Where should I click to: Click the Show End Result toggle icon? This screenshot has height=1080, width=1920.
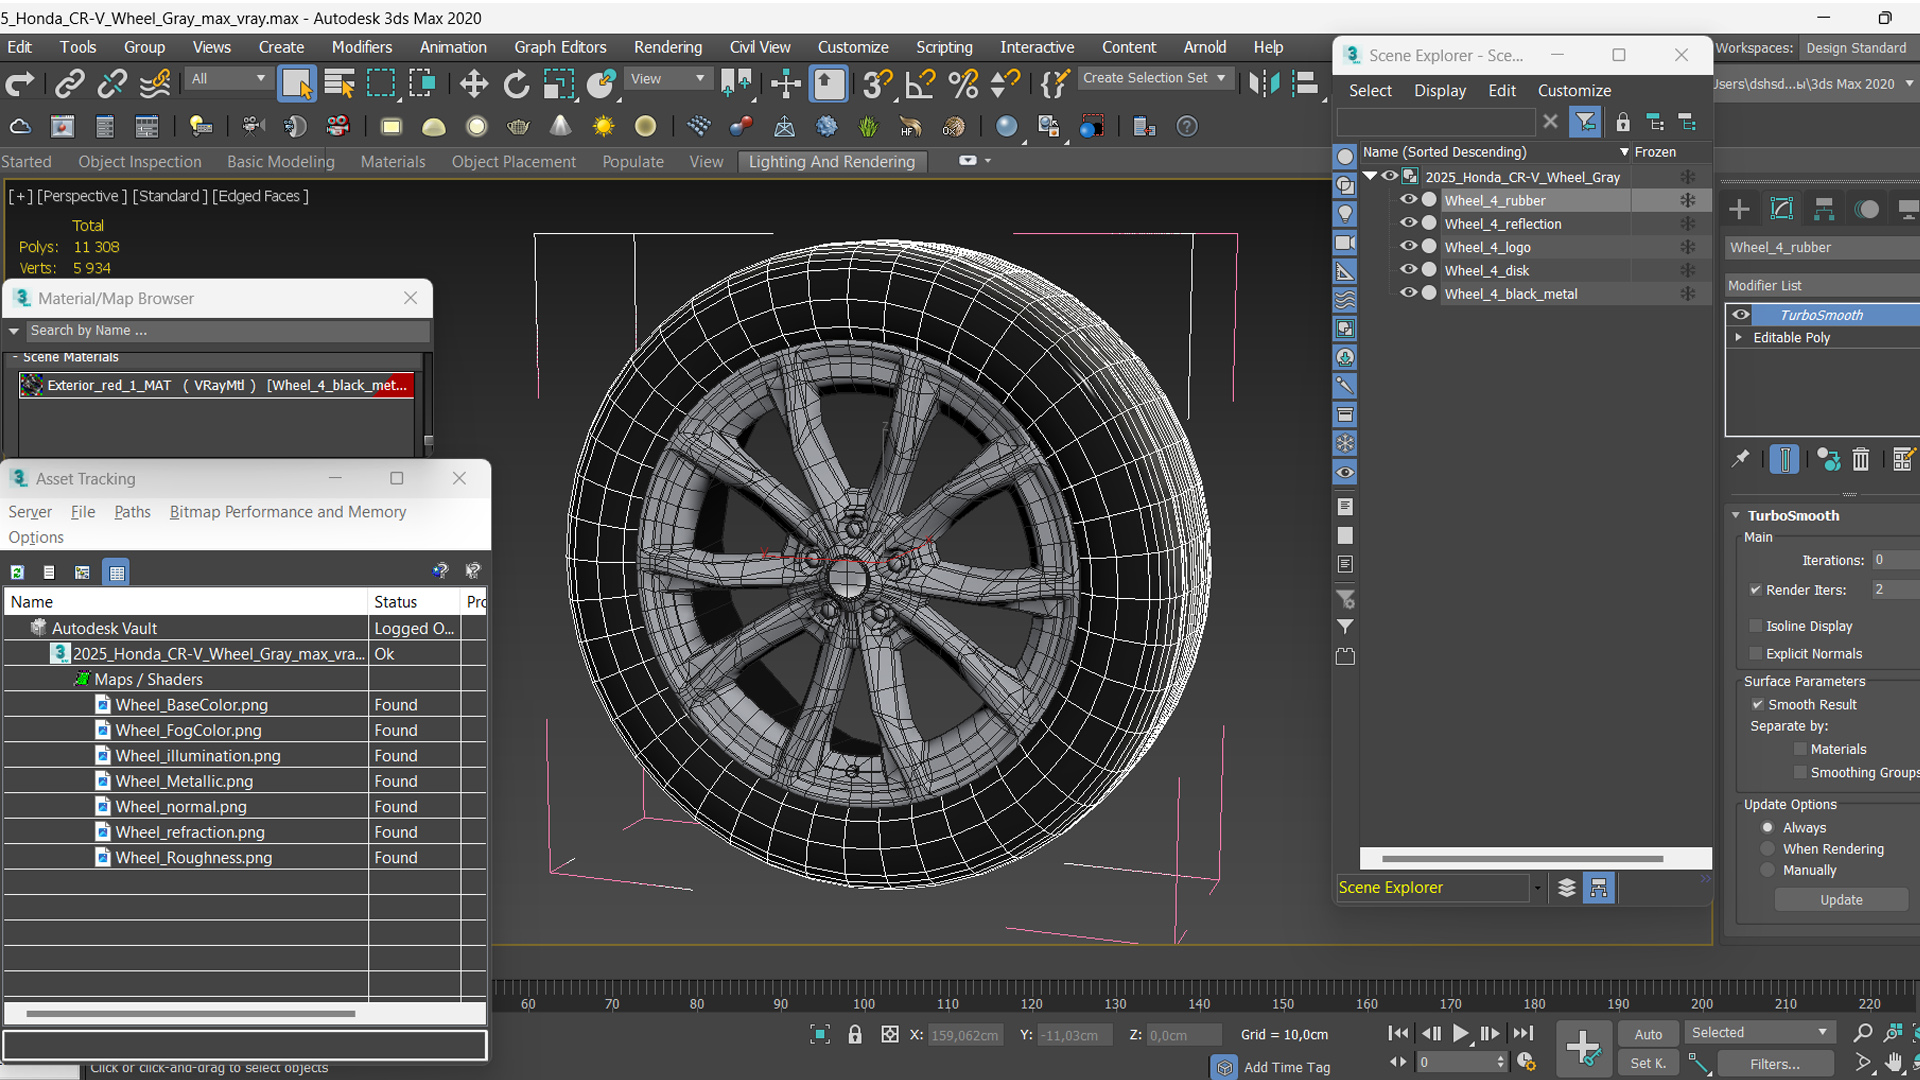[1784, 459]
